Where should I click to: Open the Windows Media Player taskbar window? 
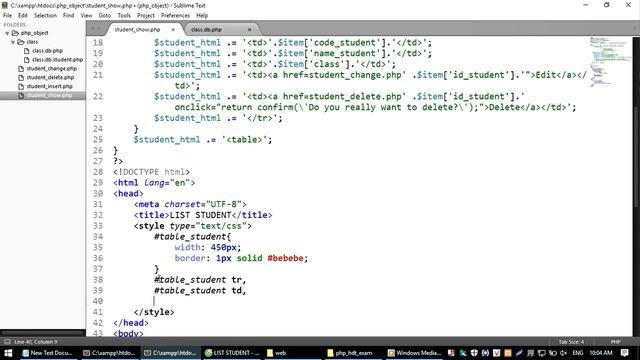(414, 353)
